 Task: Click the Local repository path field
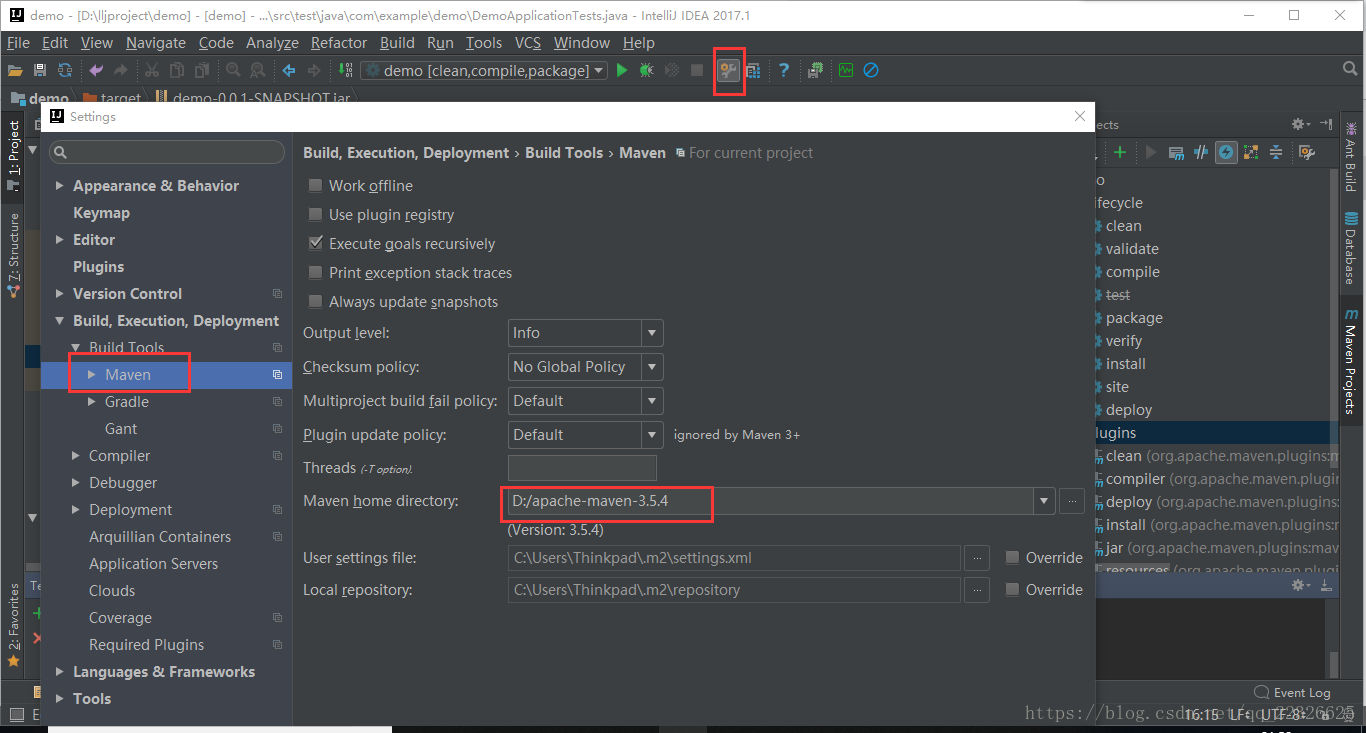point(734,590)
